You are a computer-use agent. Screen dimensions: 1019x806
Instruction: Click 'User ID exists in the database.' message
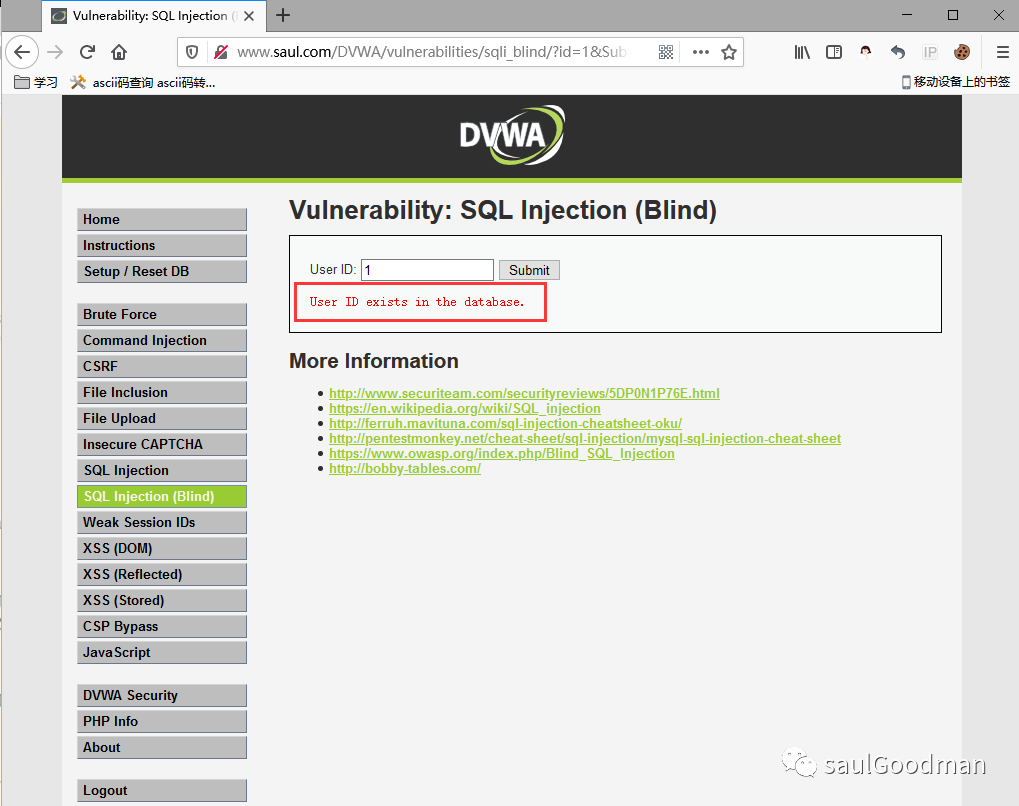click(x=417, y=302)
